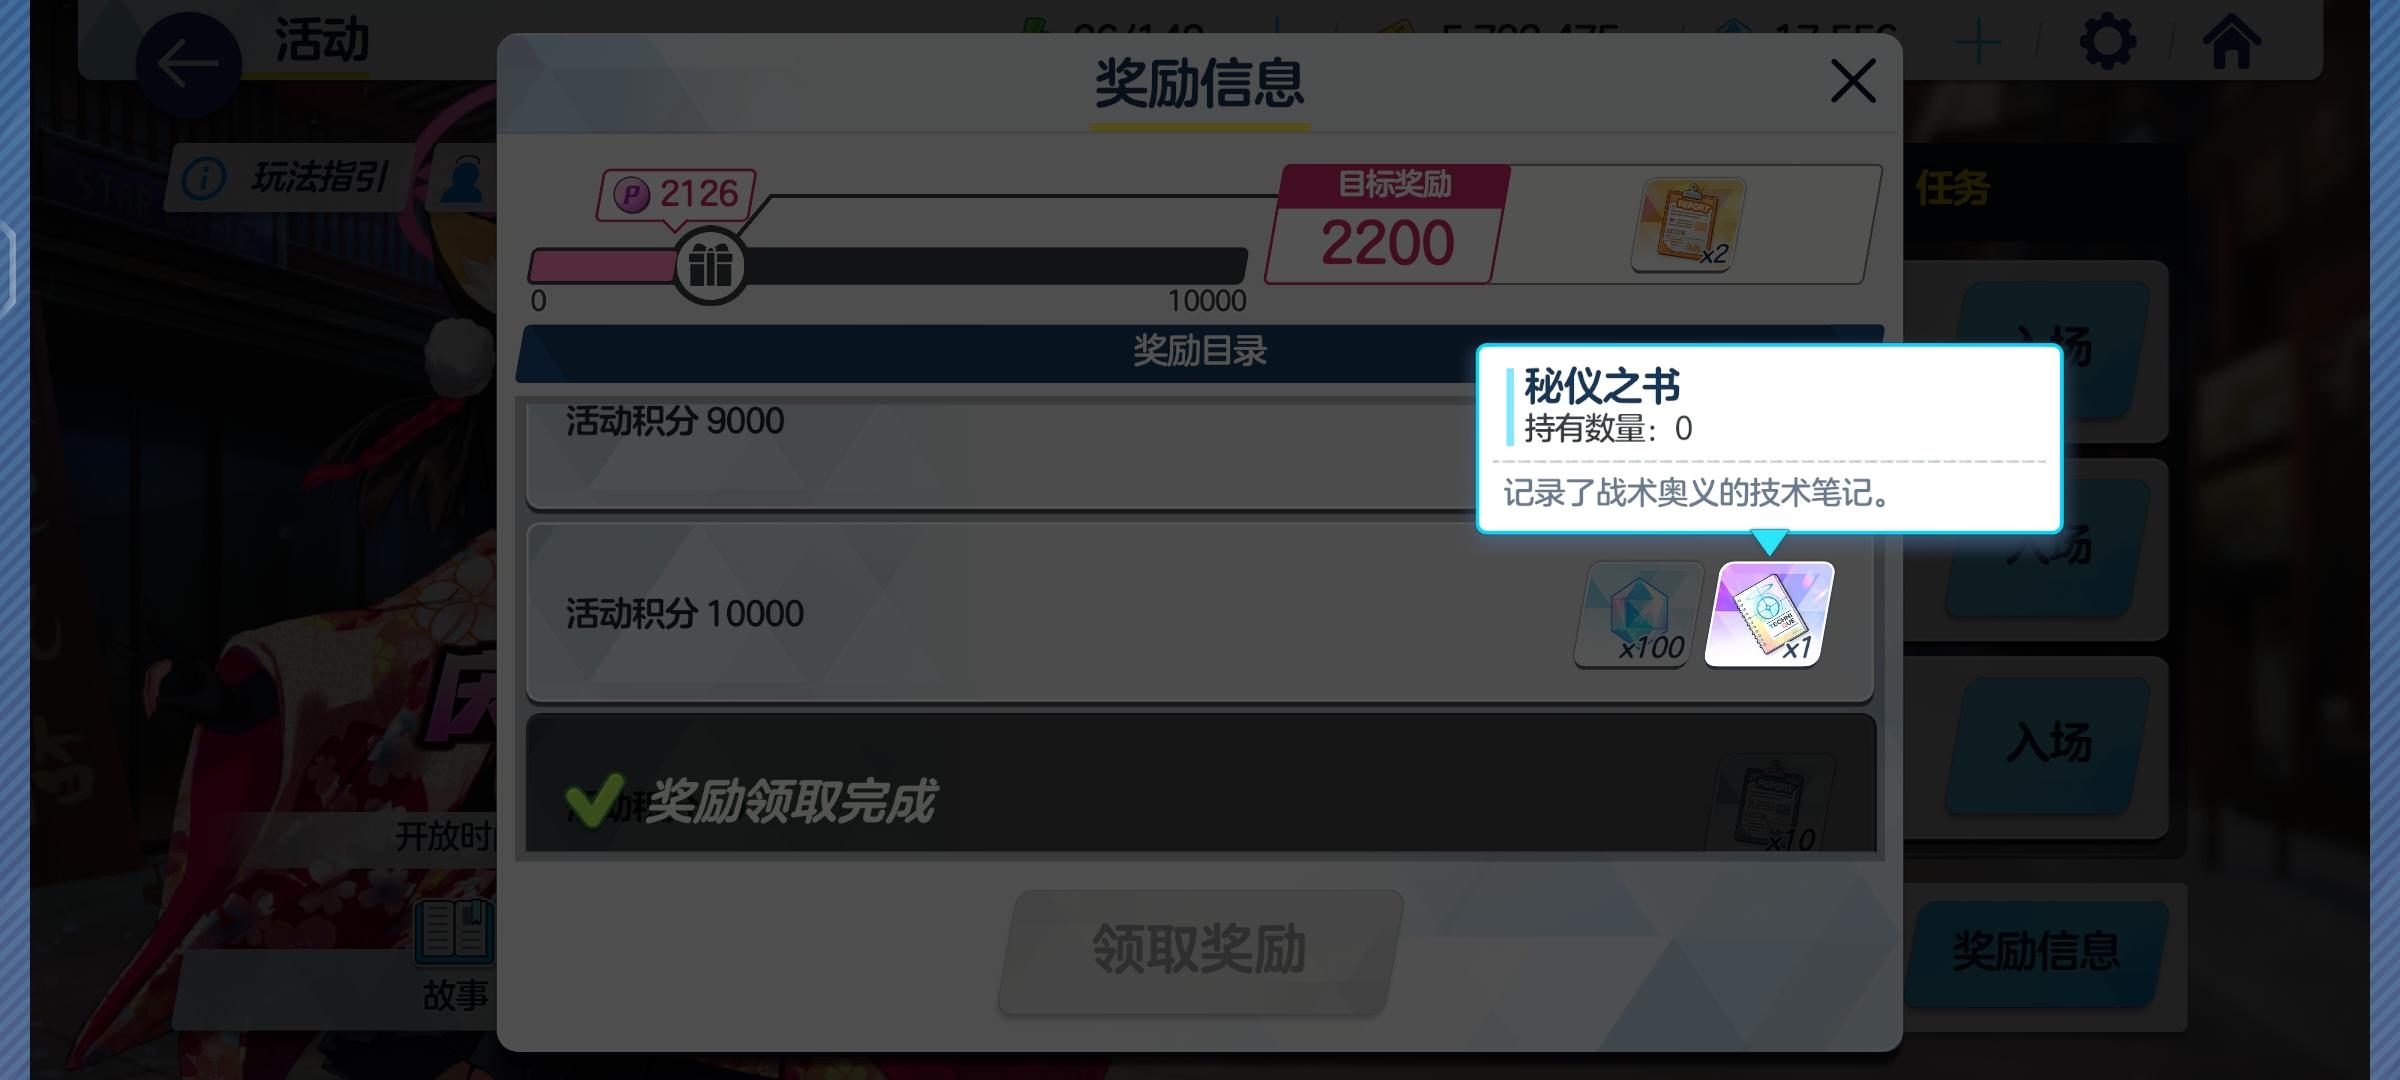
Task: Click the plus icon in the top bar
Action: (x=1977, y=44)
